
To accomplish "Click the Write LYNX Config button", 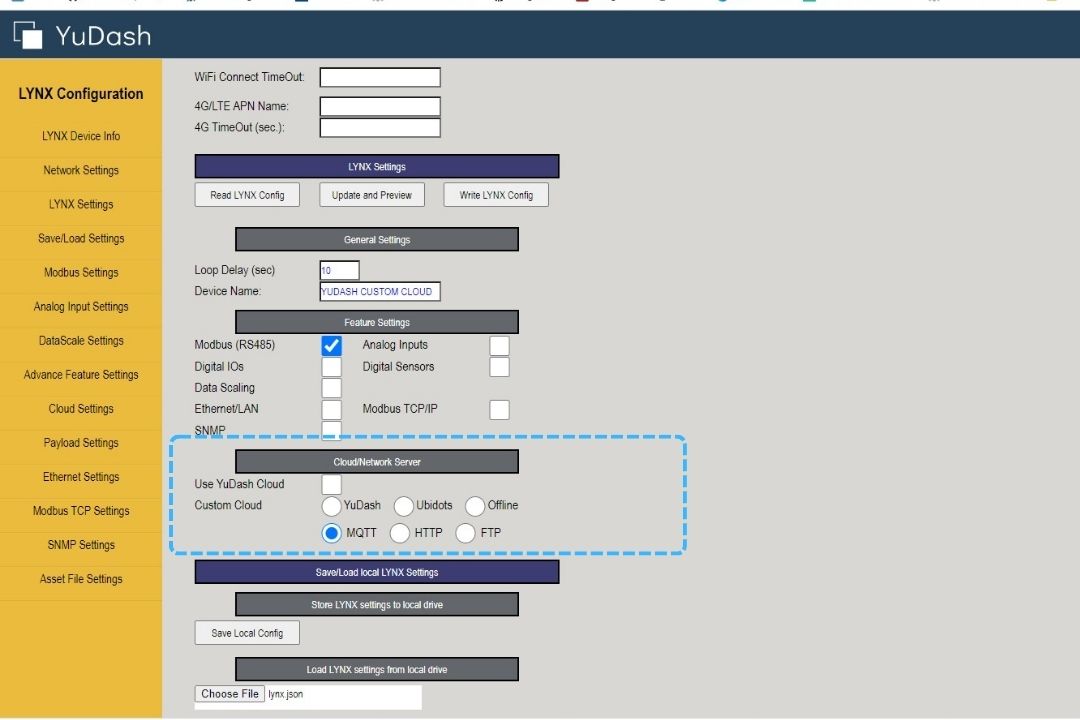I will [496, 195].
